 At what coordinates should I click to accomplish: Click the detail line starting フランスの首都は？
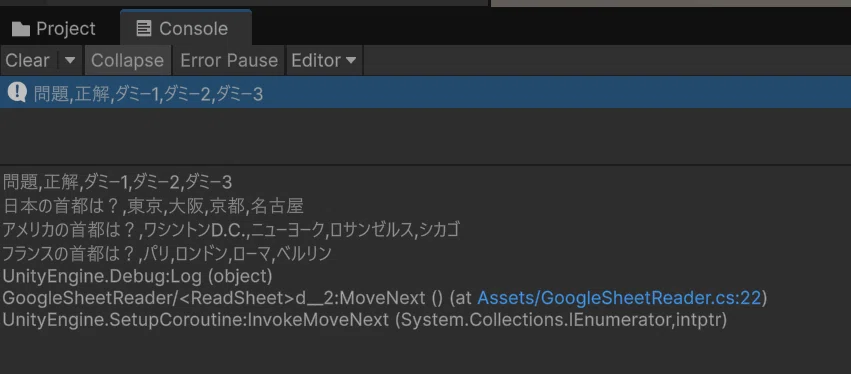tap(167, 253)
